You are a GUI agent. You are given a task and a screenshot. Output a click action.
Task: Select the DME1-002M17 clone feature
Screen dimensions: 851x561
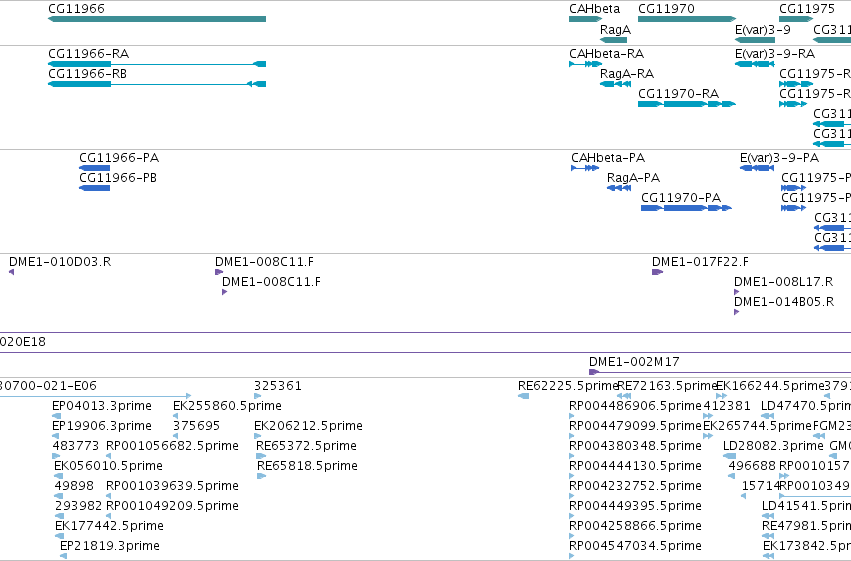720,372
